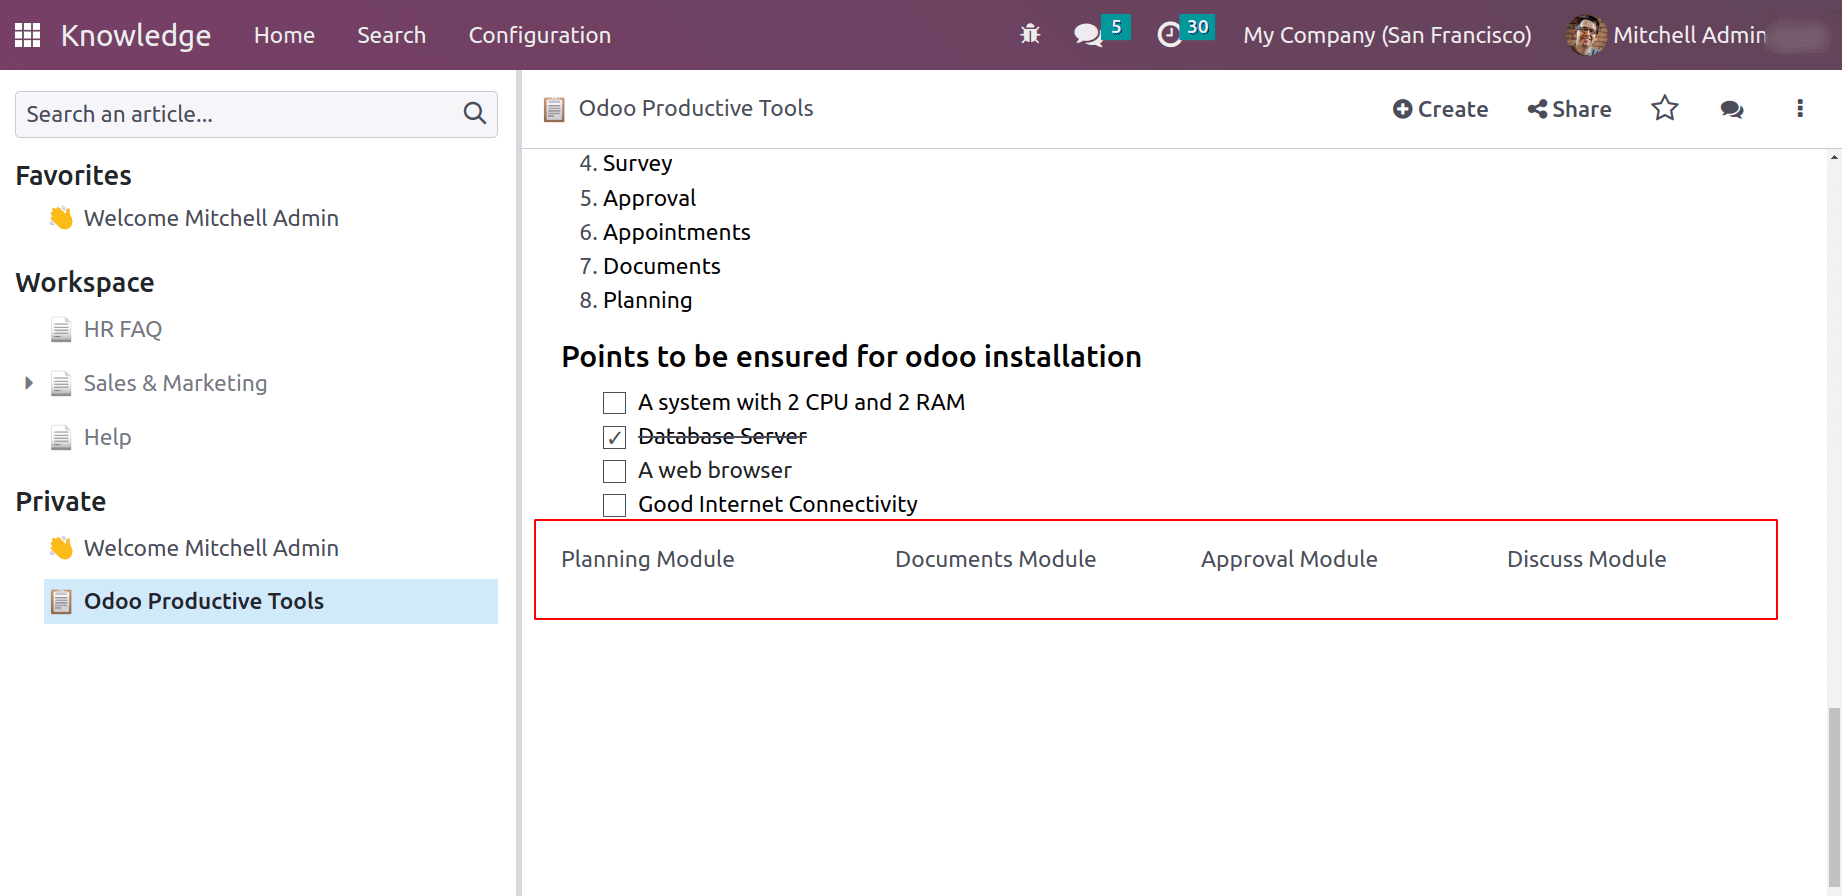Image resolution: width=1842 pixels, height=896 pixels.
Task: Open Sales & Marketing article
Action: [x=175, y=383]
